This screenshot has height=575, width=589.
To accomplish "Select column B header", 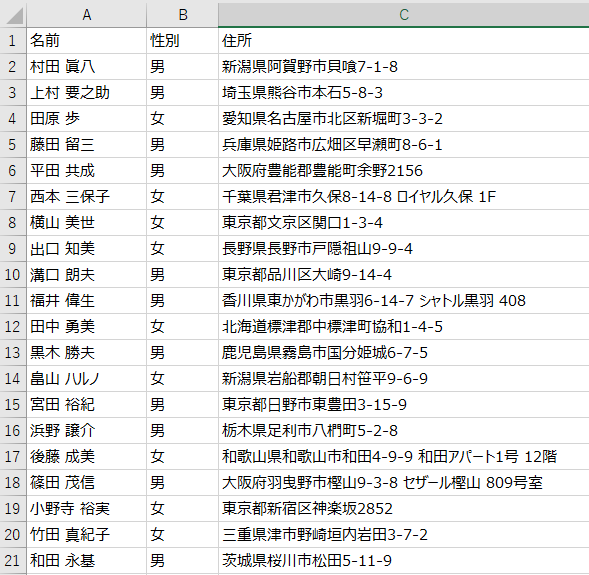I will [183, 15].
